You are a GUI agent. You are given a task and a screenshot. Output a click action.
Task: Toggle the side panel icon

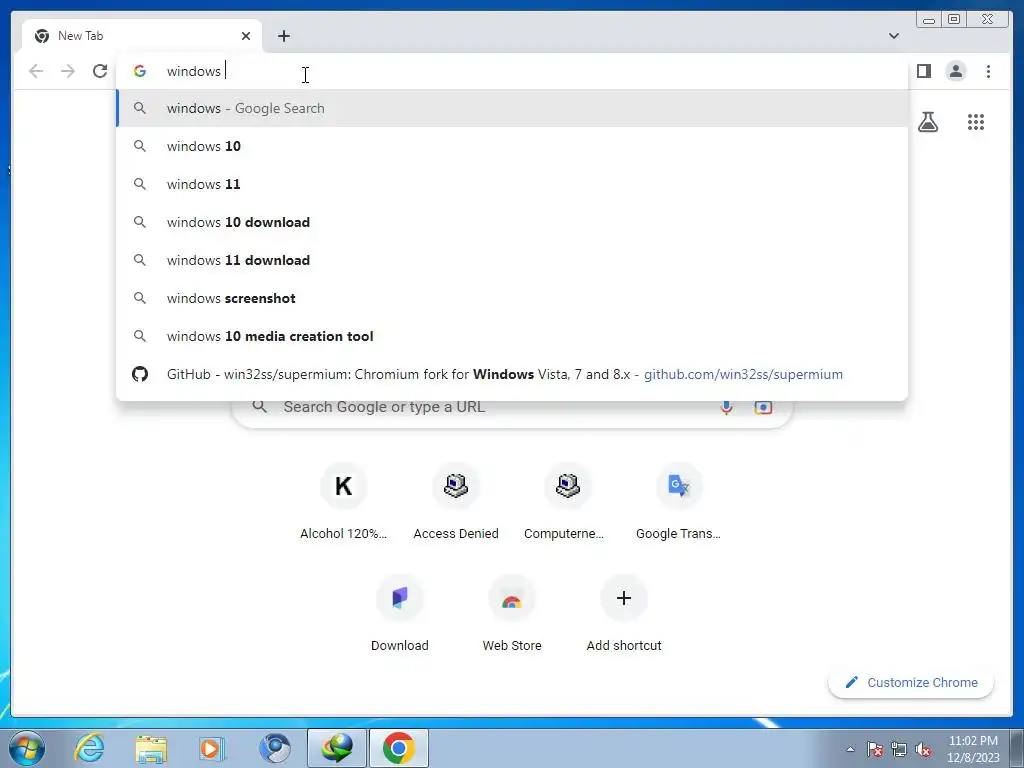[x=923, y=71]
